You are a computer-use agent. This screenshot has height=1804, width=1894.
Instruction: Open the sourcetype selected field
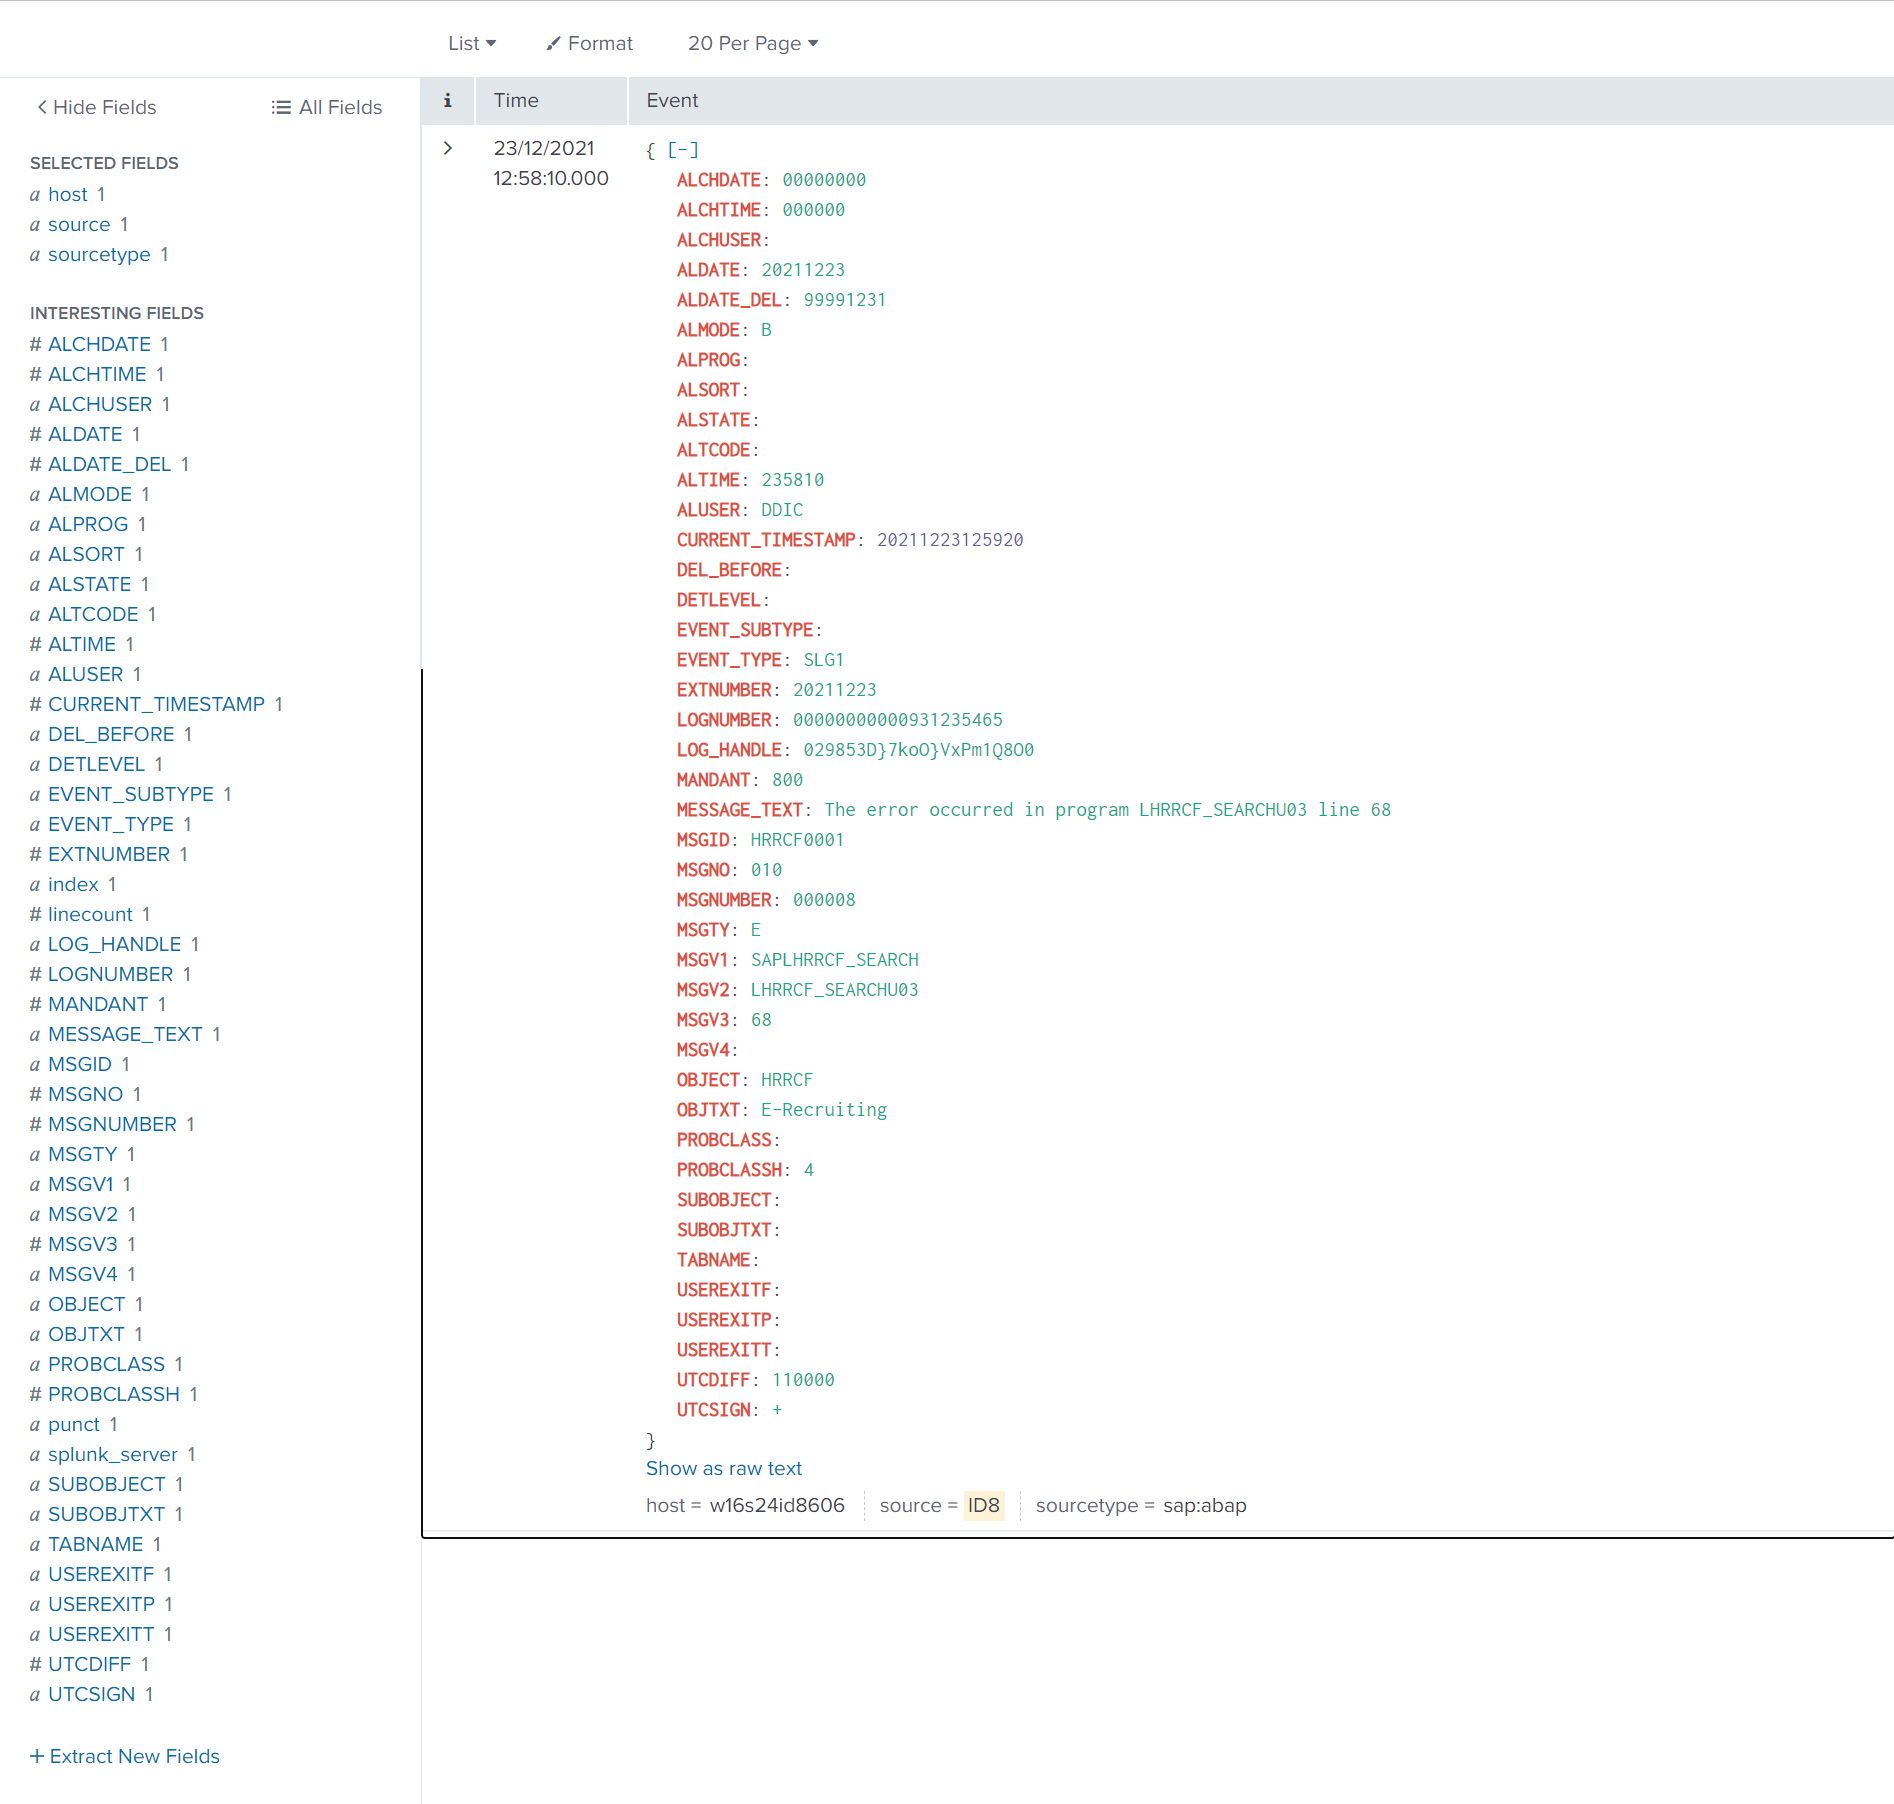pos(99,254)
